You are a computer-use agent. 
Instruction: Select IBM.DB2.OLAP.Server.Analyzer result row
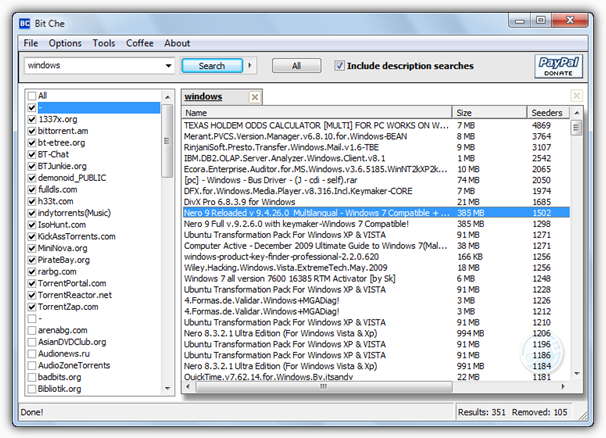(x=376, y=158)
